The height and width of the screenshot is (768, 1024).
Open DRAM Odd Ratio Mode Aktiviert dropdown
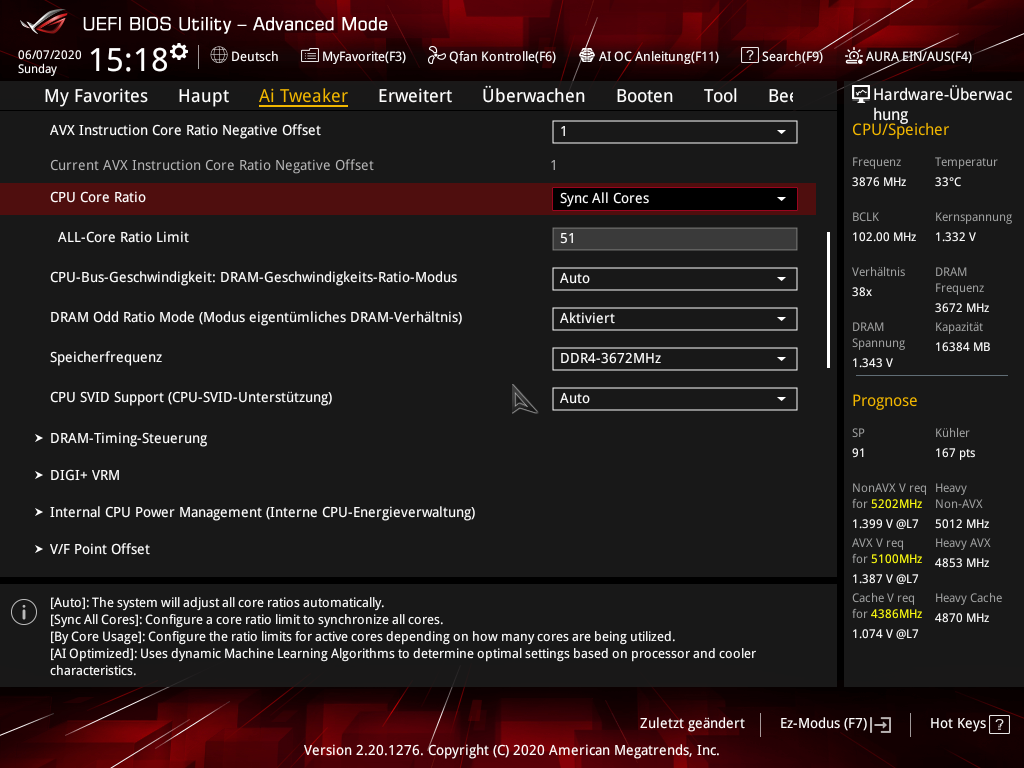pos(675,319)
